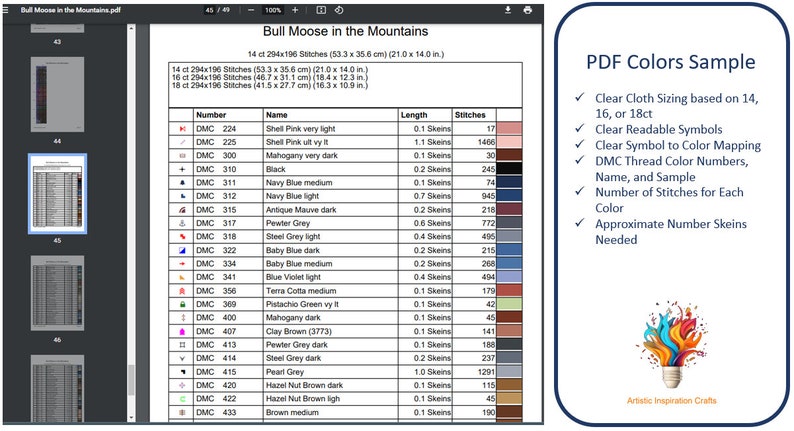794x431 pixels.
Task: Click the 'Artistic Inspiration Crafts' label
Action: [x=671, y=401]
